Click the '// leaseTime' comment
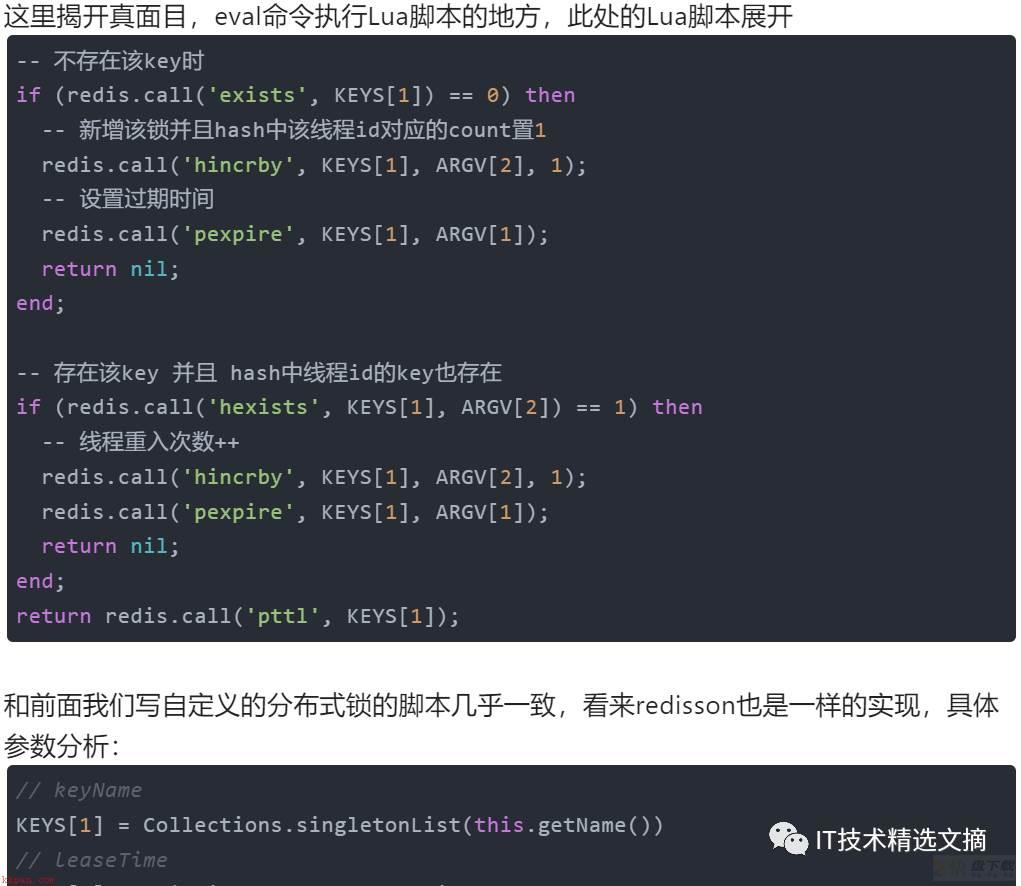 [x=92, y=860]
